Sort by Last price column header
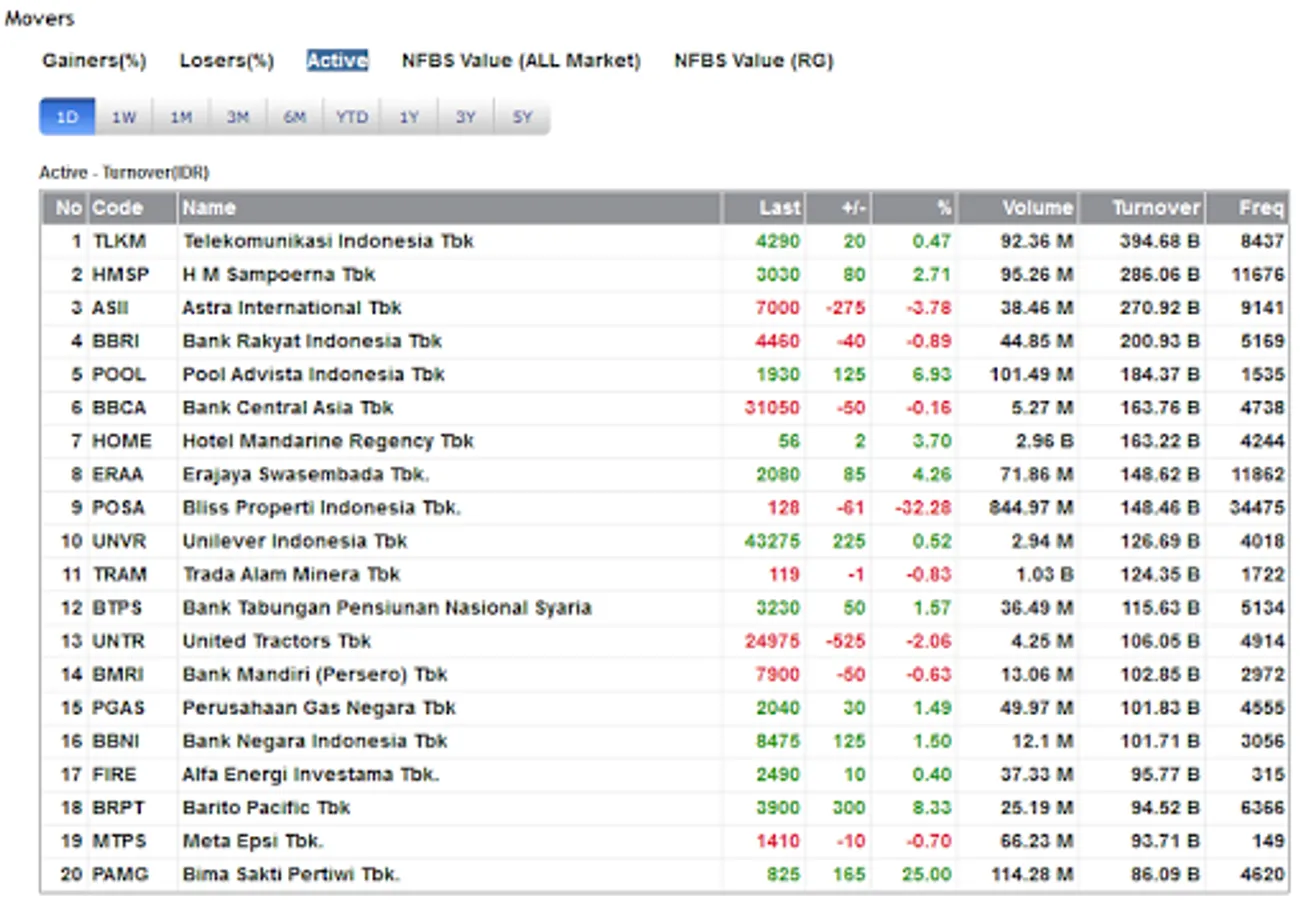Image resolution: width=1305 pixels, height=900 pixels. (x=764, y=208)
